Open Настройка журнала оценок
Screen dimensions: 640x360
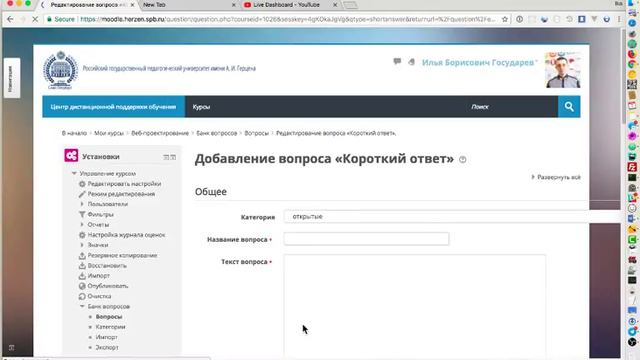pyautogui.click(x=127, y=235)
